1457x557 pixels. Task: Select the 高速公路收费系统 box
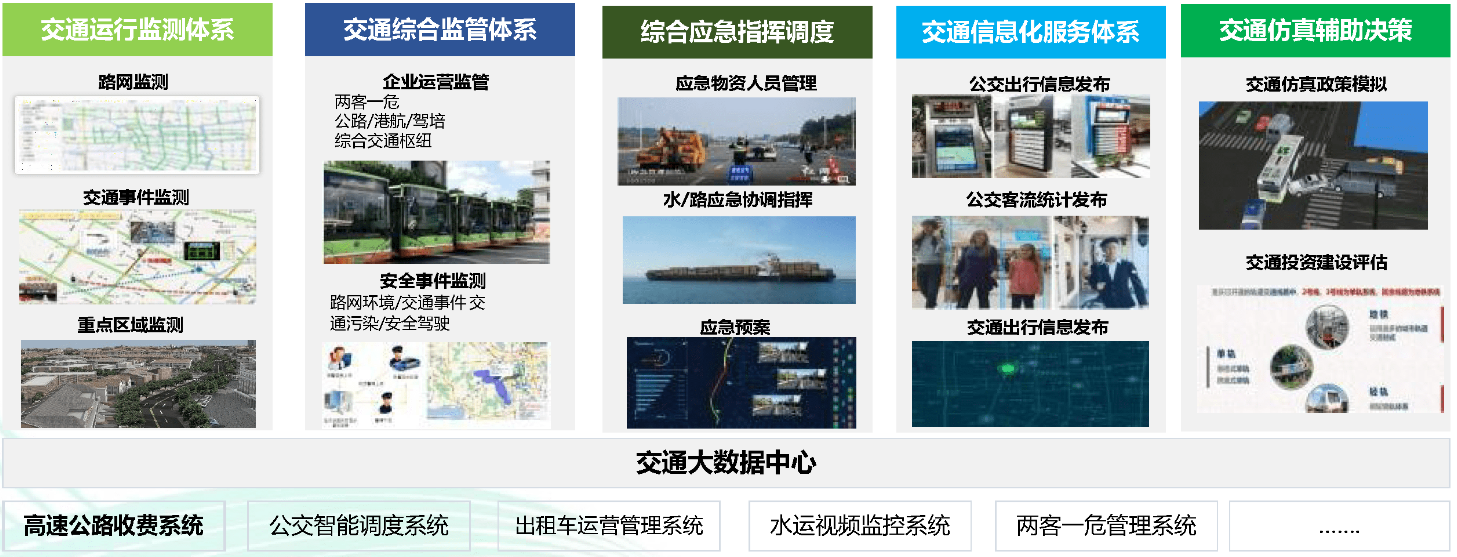coord(113,525)
